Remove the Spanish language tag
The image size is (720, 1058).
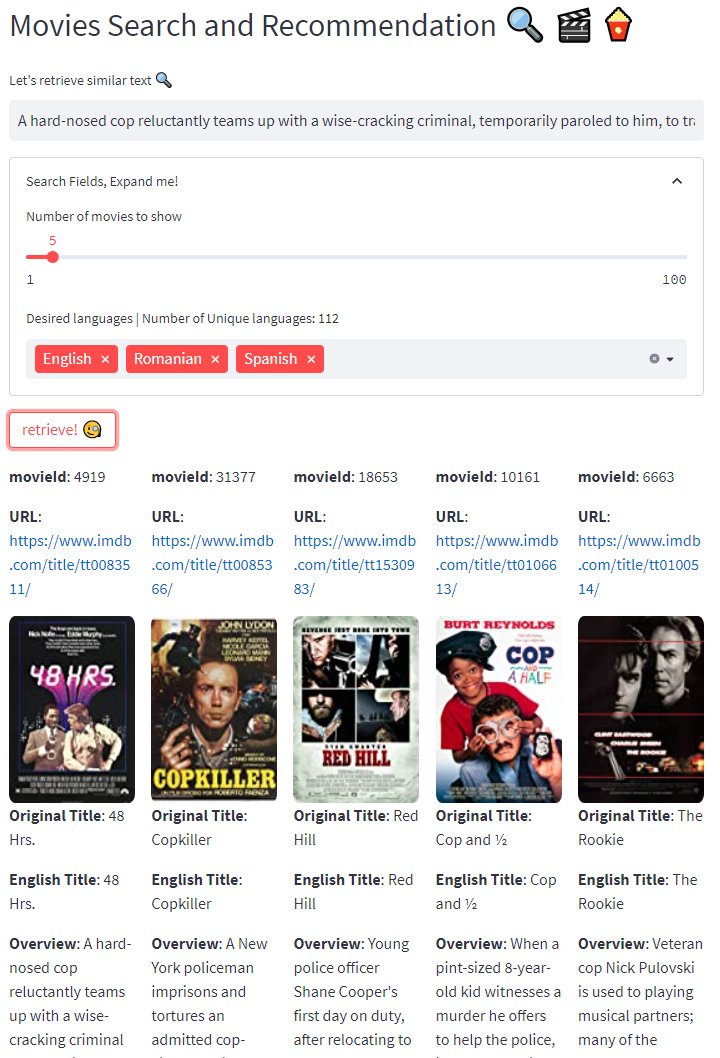point(311,360)
